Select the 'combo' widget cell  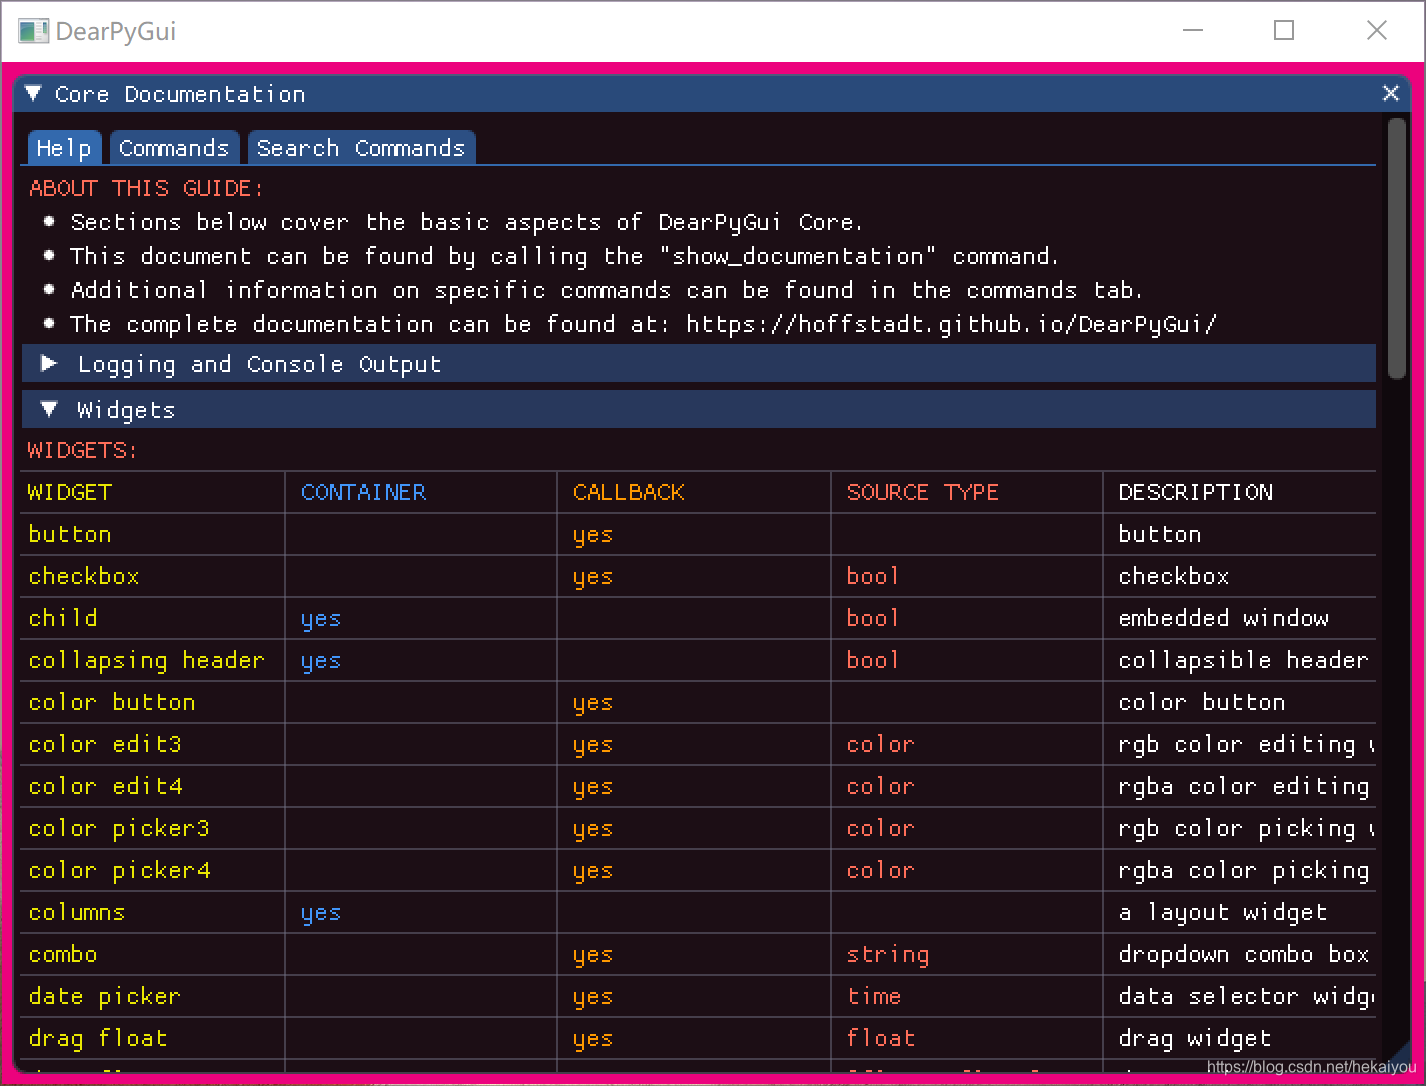(x=63, y=954)
